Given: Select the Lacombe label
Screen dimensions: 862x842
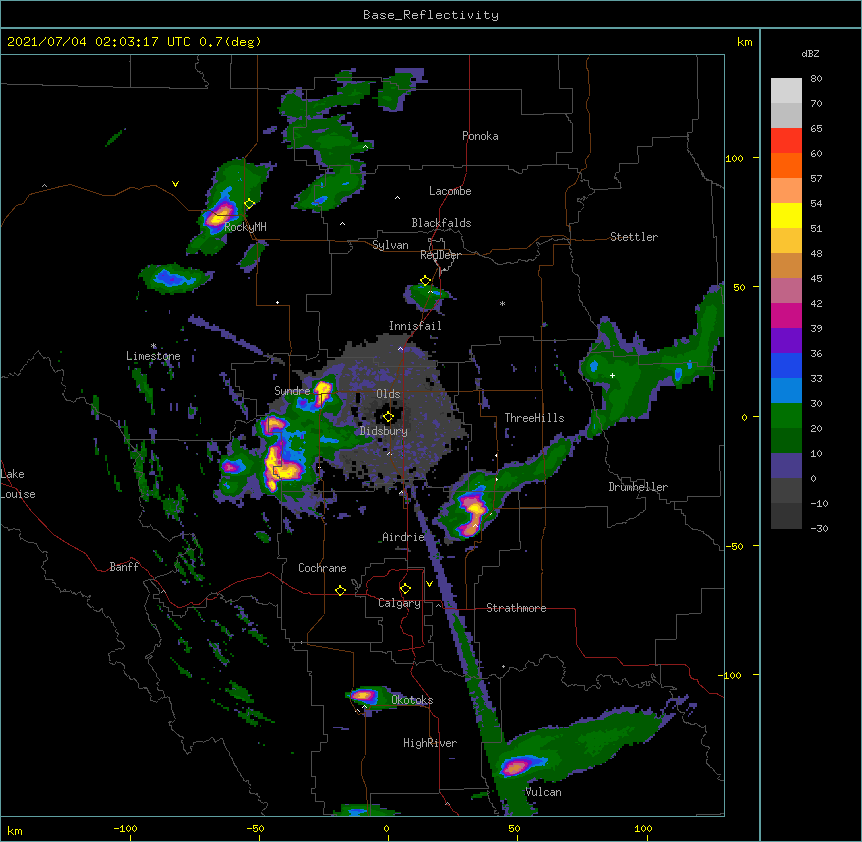Looking at the screenshot, I should tap(450, 191).
